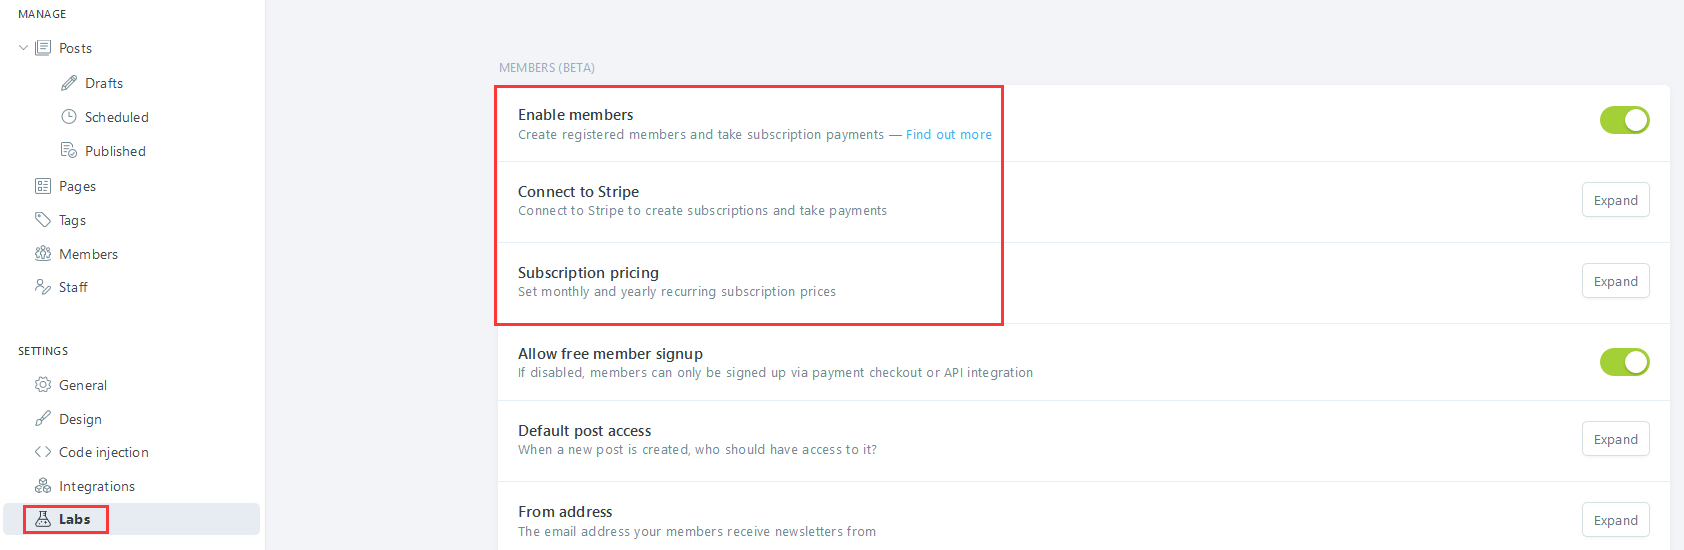Viewport: 1684px width, 550px height.
Task: Go to Design settings
Action: 80,419
